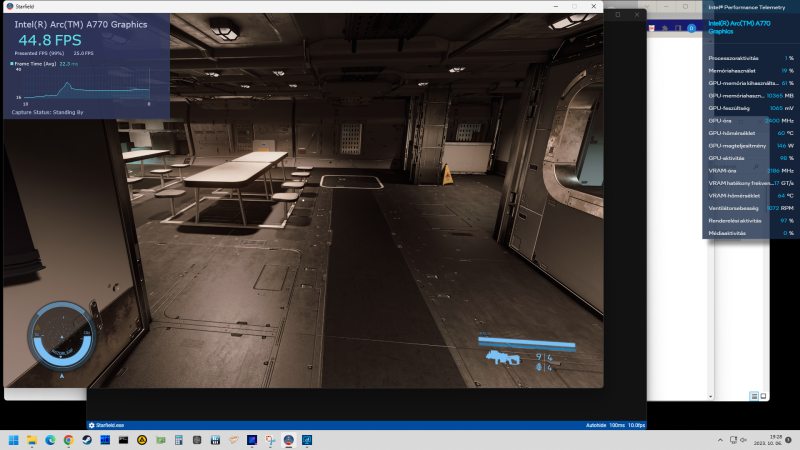Open the tan-colored taskbar app icon

234,440
